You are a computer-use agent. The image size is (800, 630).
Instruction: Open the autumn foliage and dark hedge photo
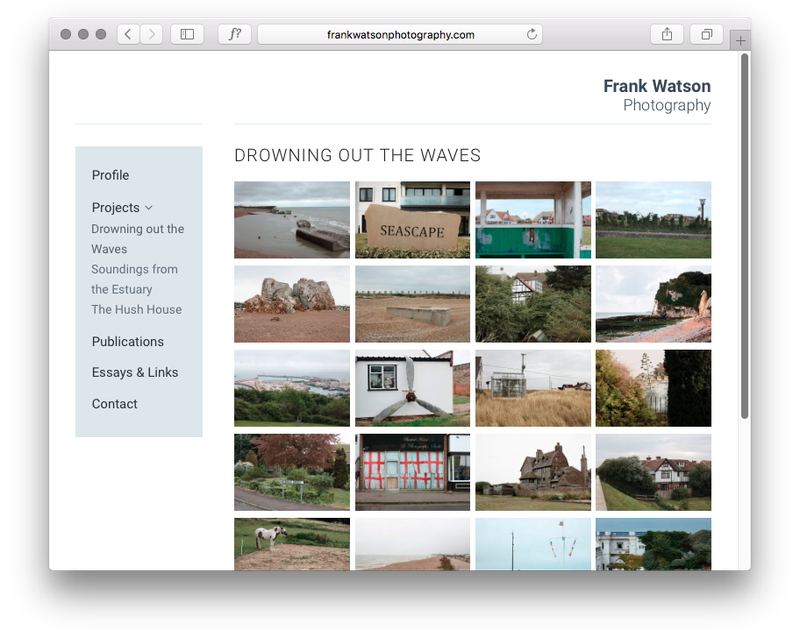coord(654,388)
